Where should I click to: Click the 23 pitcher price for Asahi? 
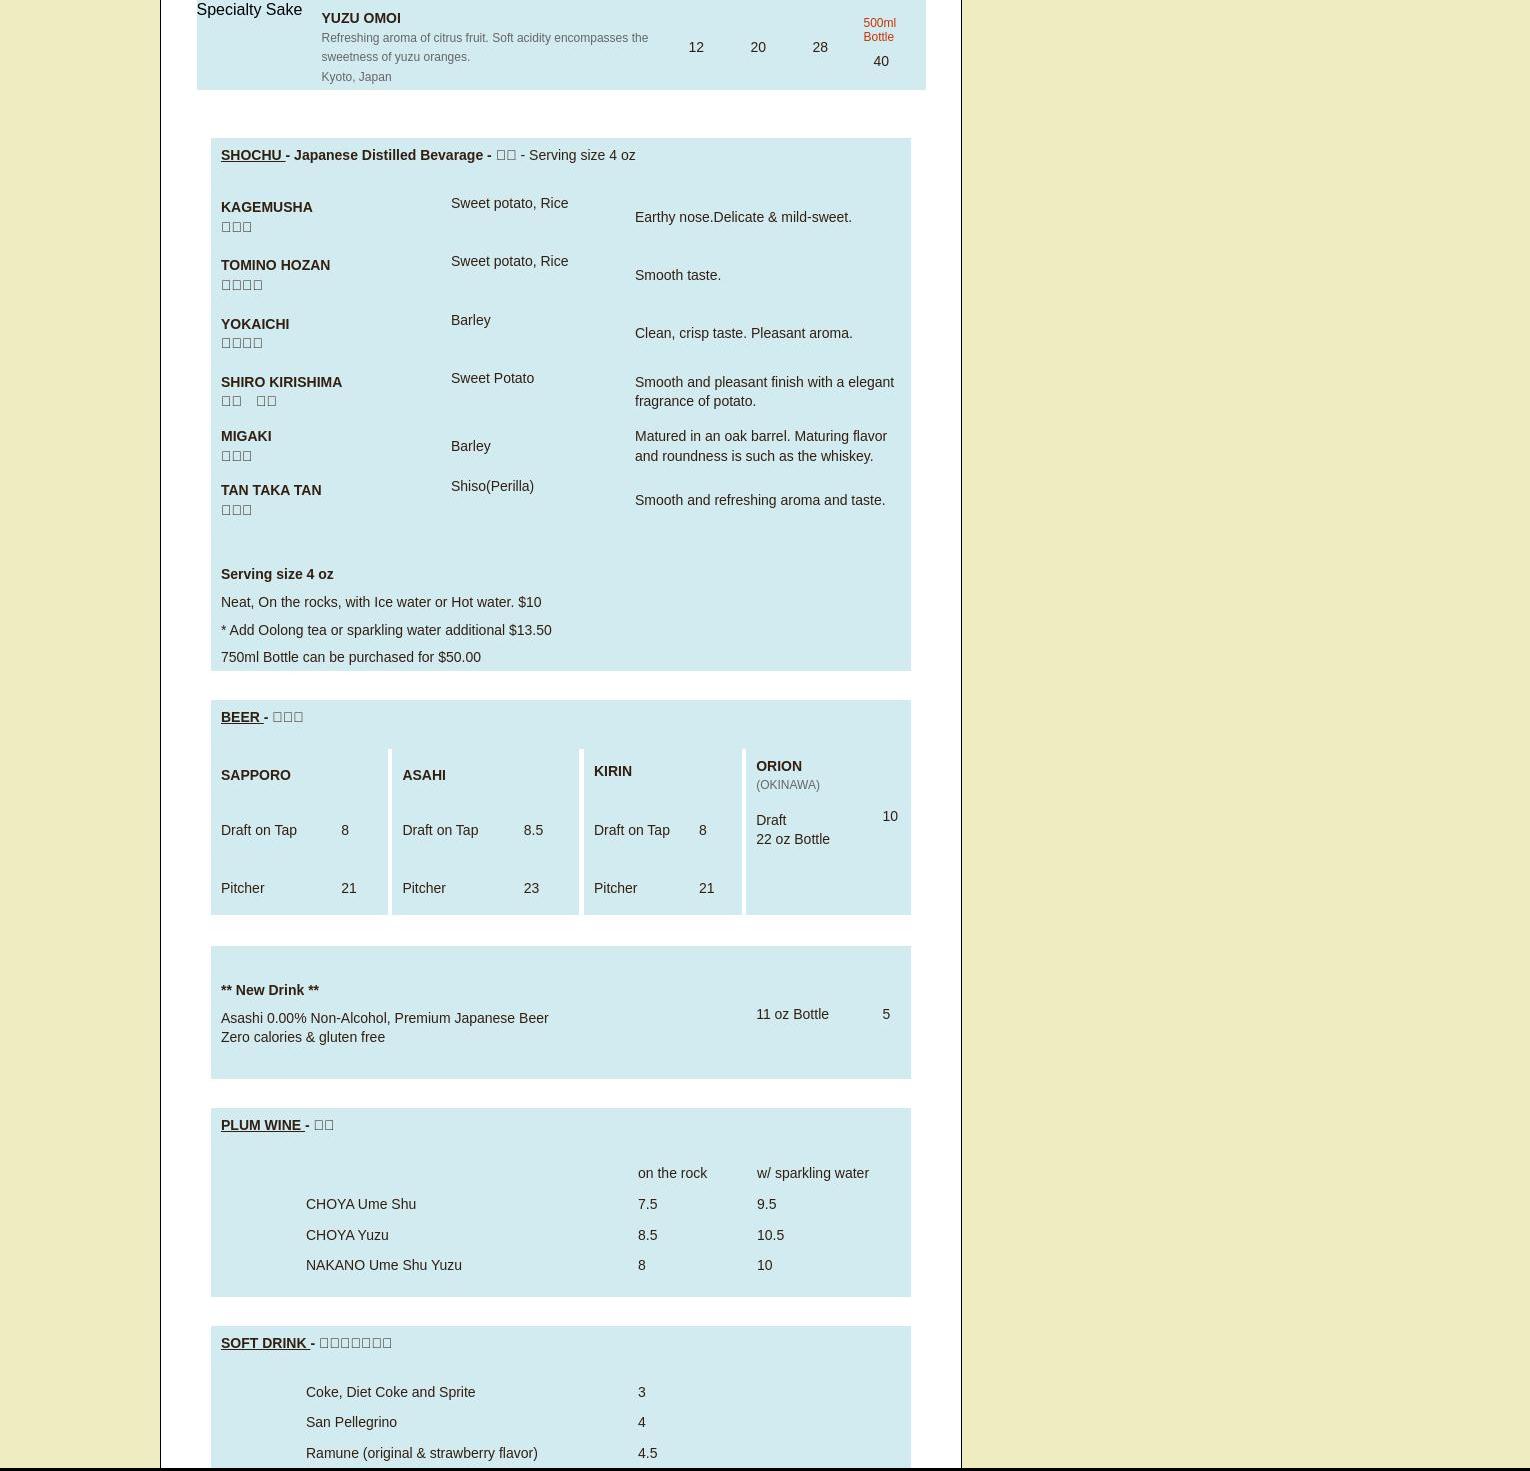point(531,888)
